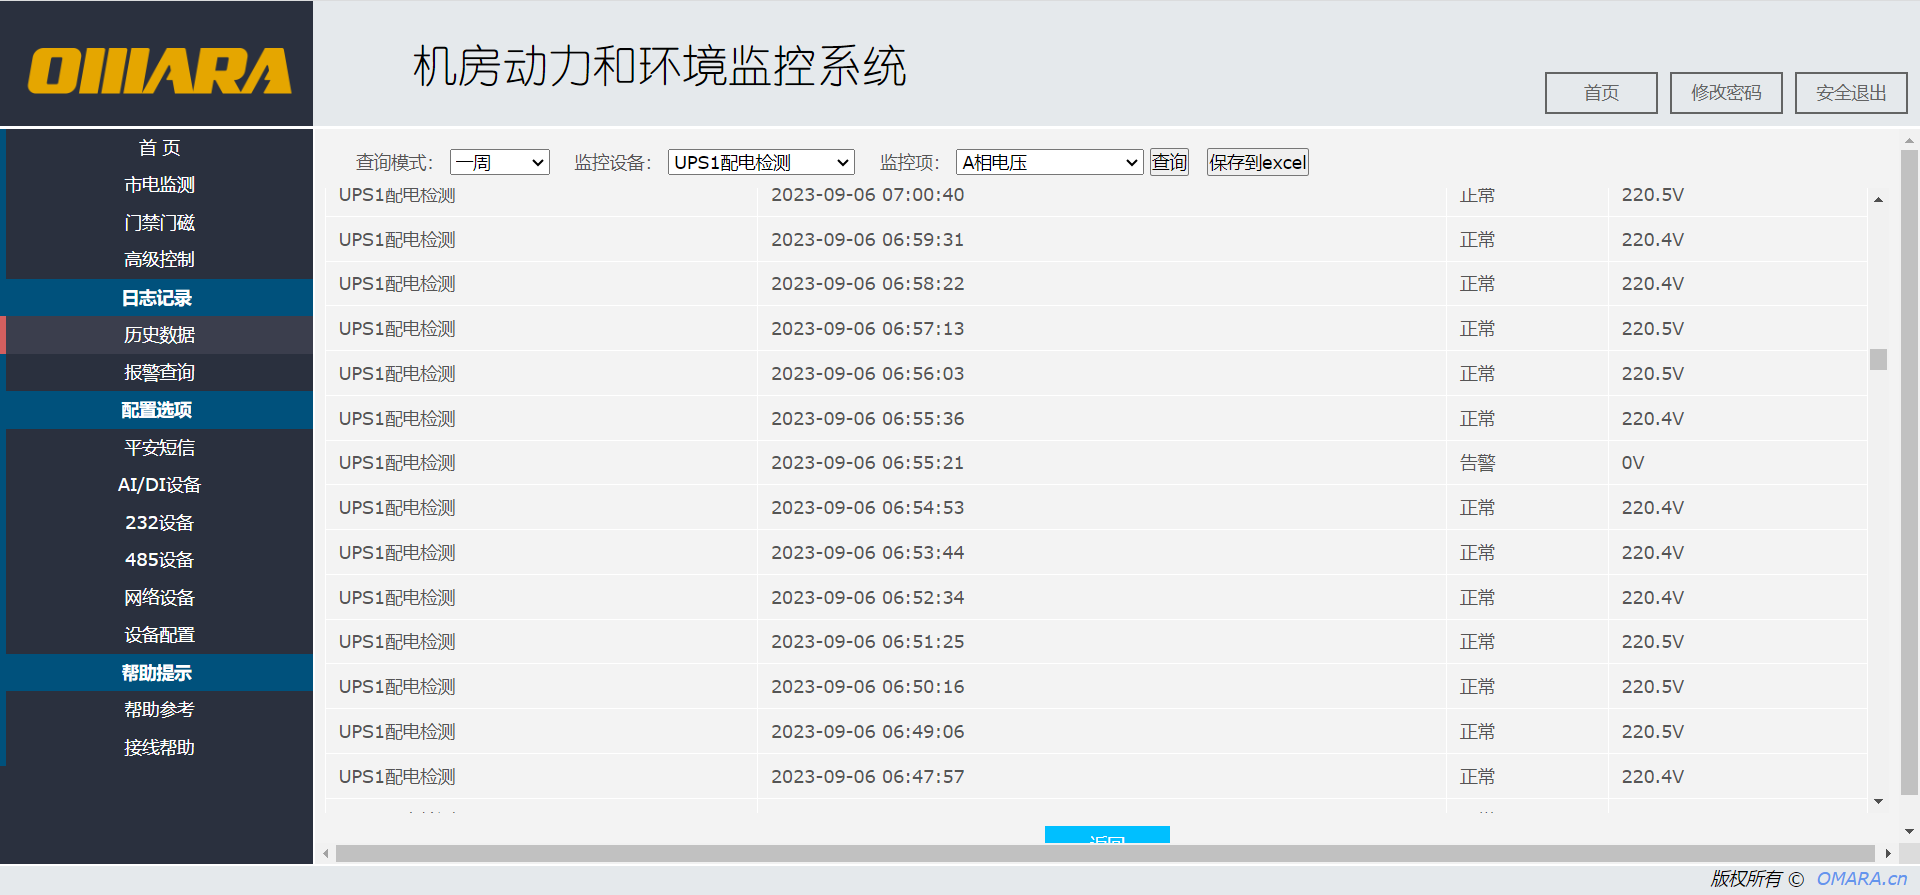This screenshot has width=1920, height=895.
Task: Click the 安全退出 button
Action: (x=1851, y=93)
